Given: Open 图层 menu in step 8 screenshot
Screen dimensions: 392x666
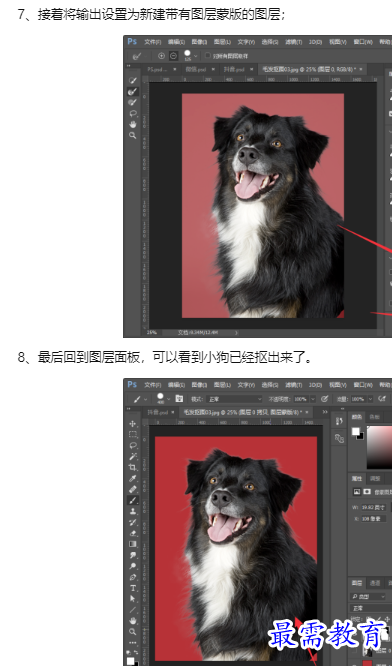Looking at the screenshot, I should click(222, 385).
